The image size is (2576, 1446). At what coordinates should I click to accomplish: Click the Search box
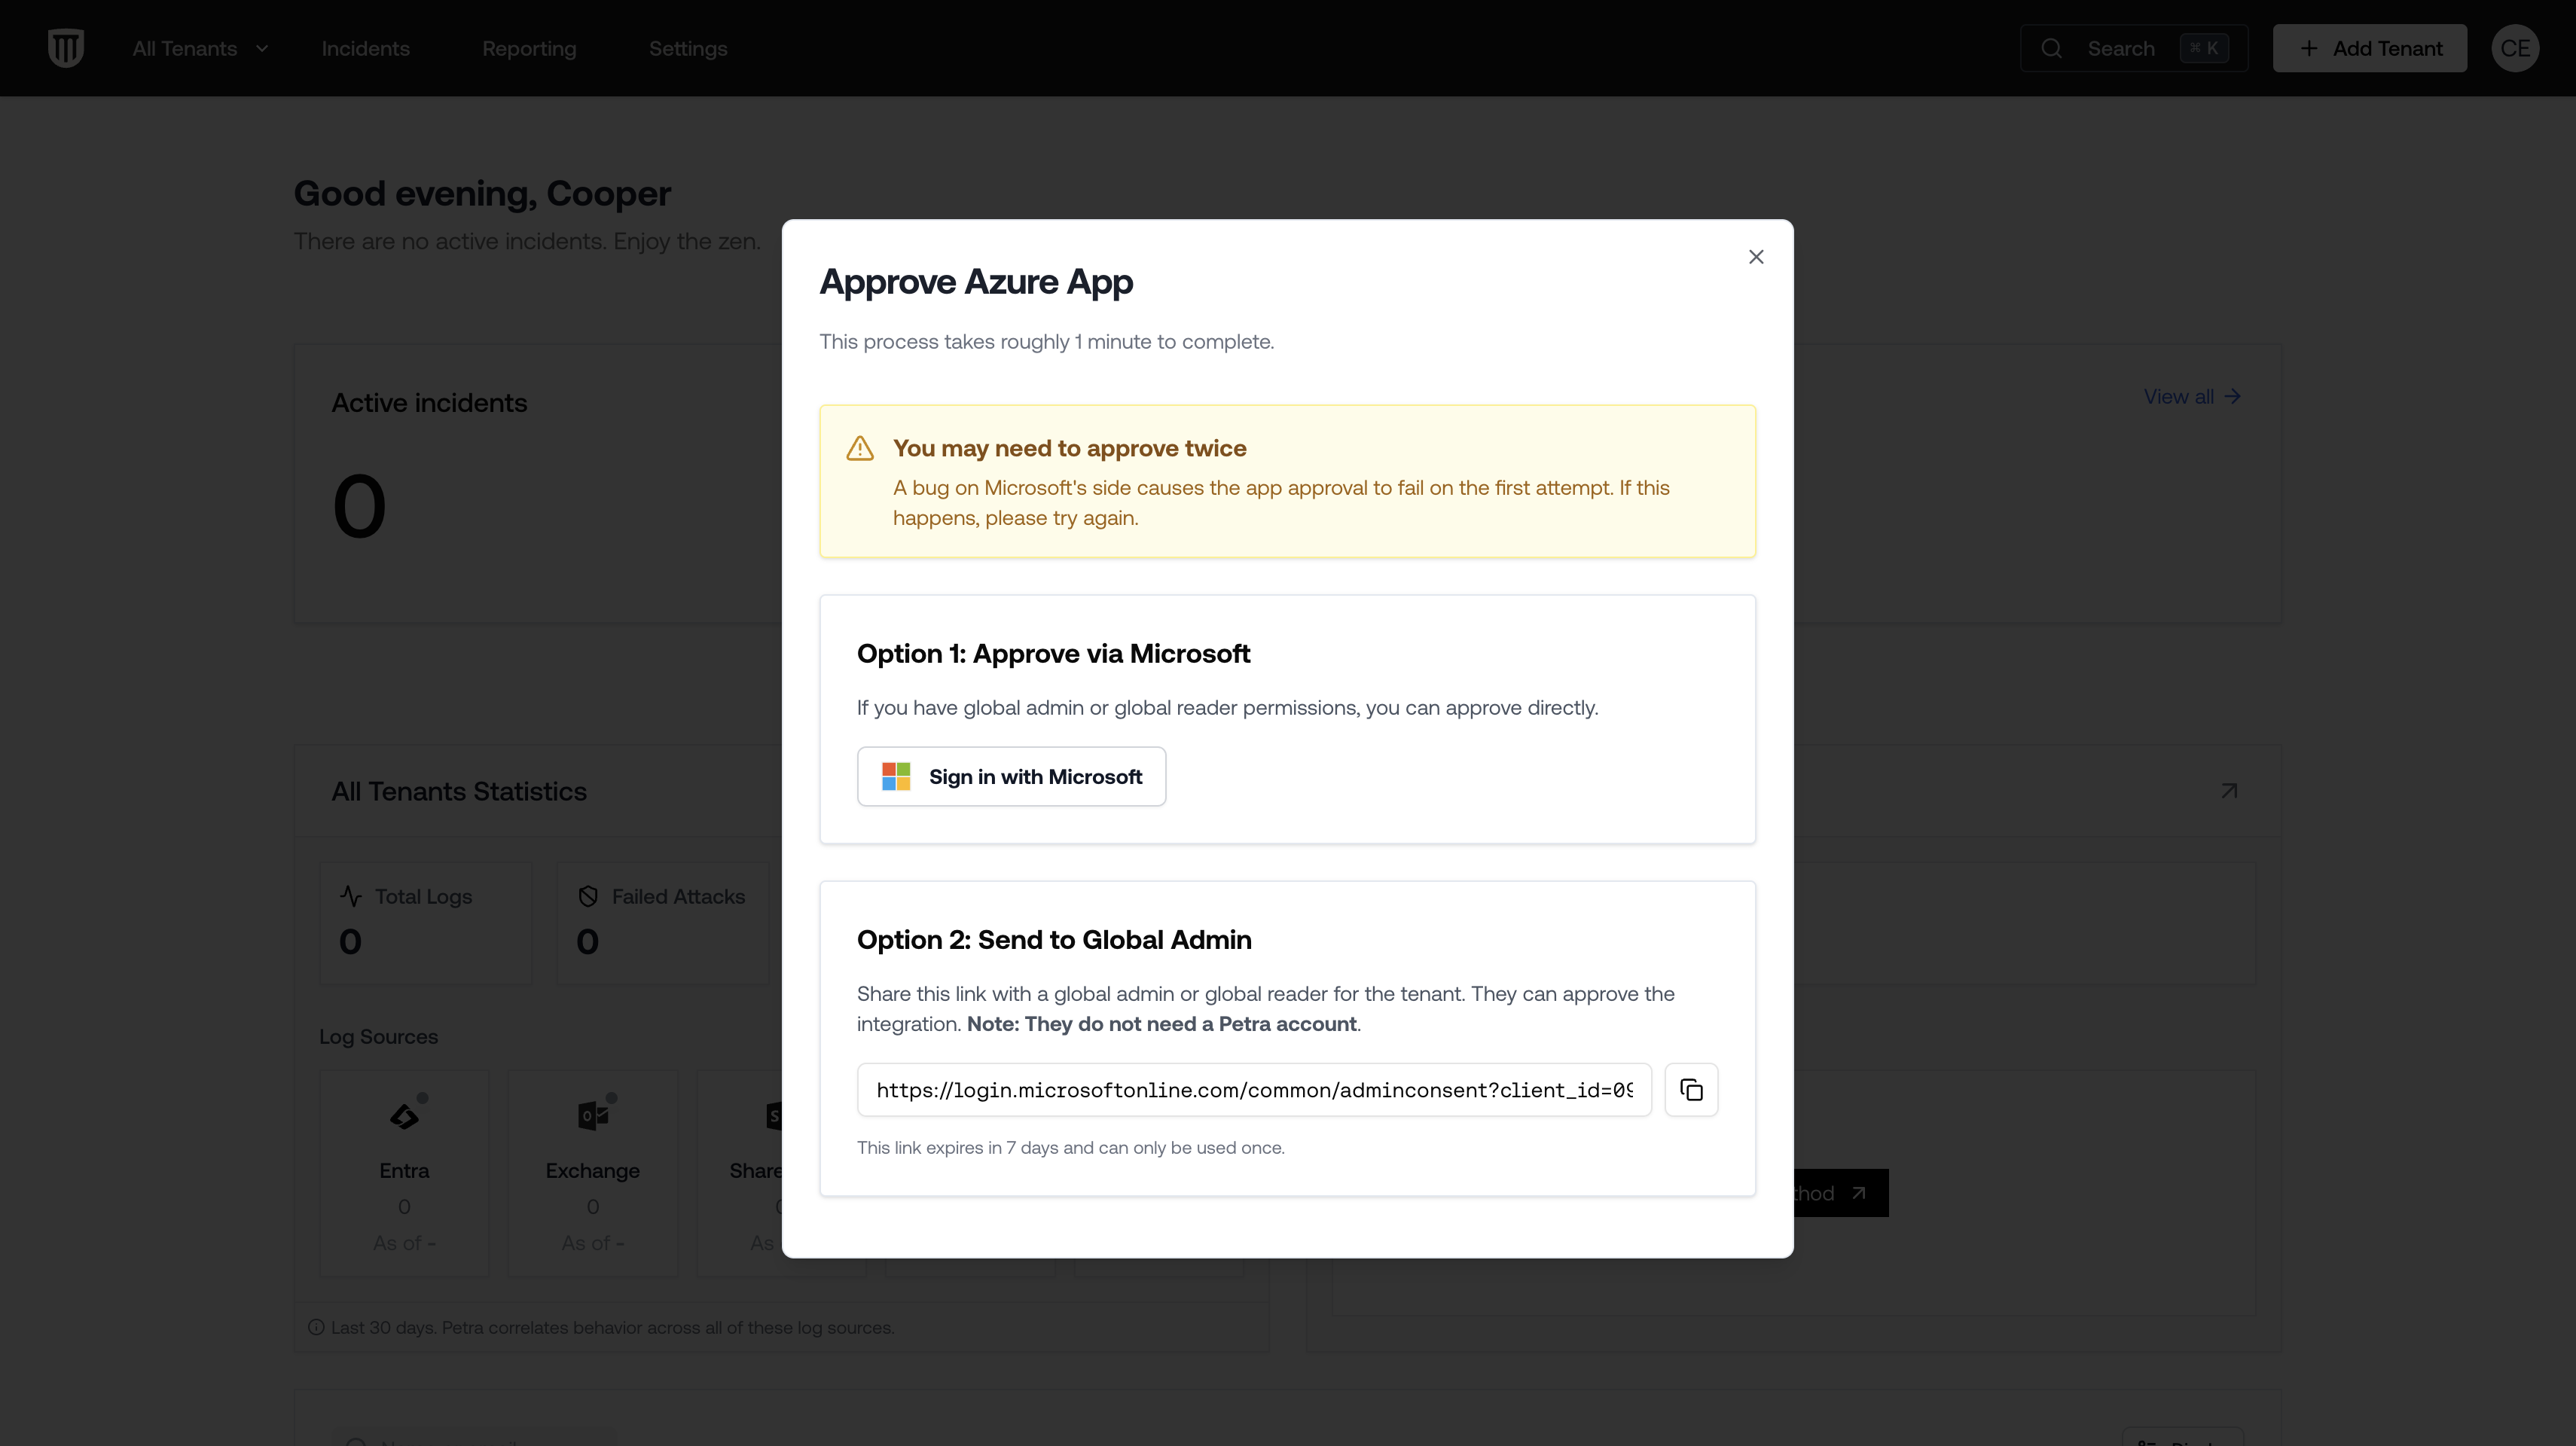pos(2133,48)
